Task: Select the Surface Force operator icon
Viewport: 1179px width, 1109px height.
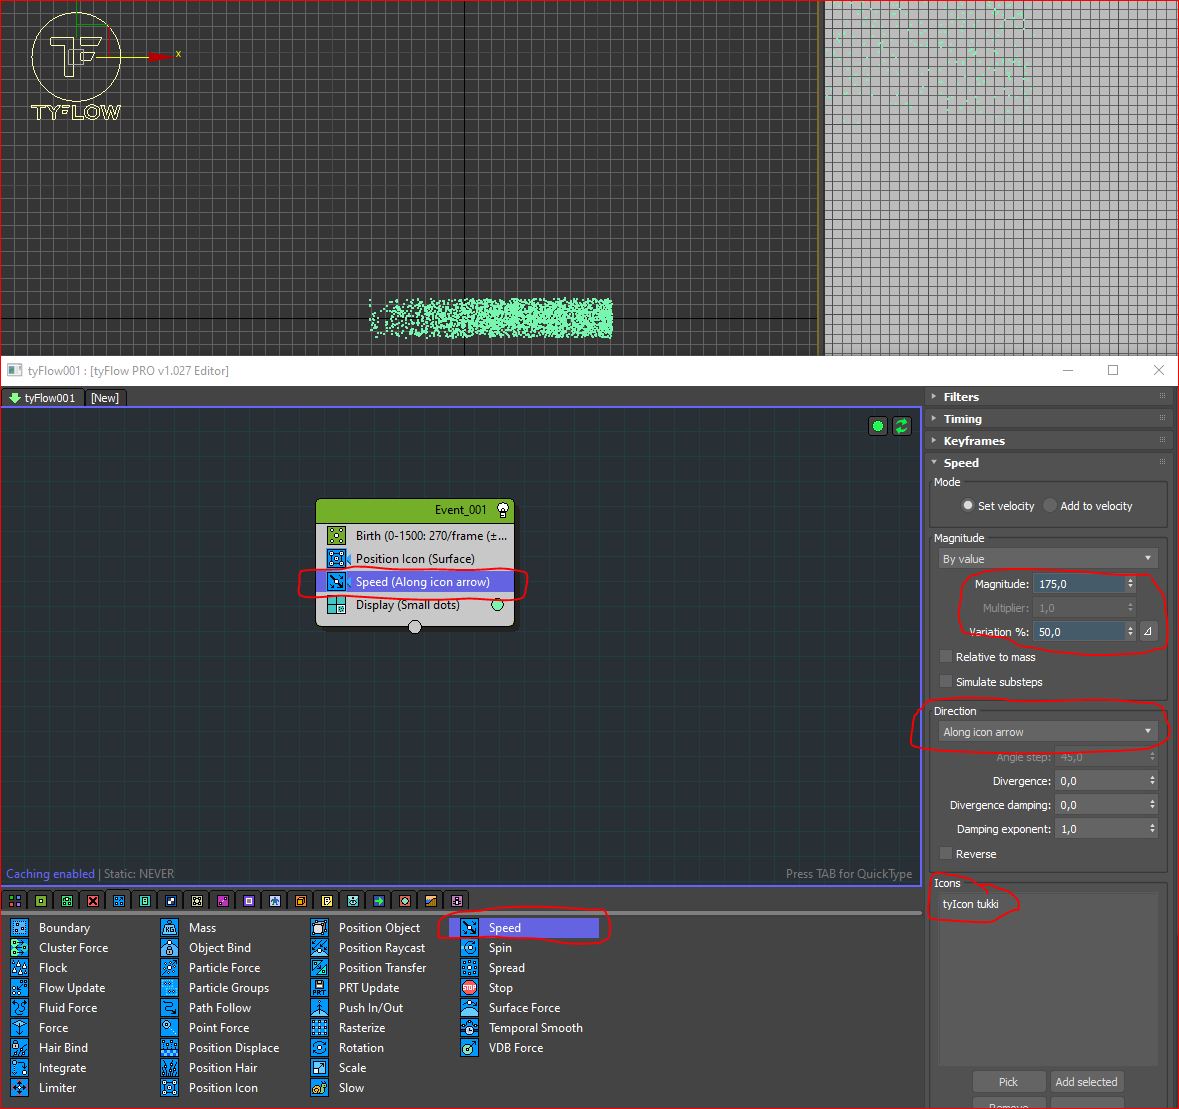Action: point(469,1007)
